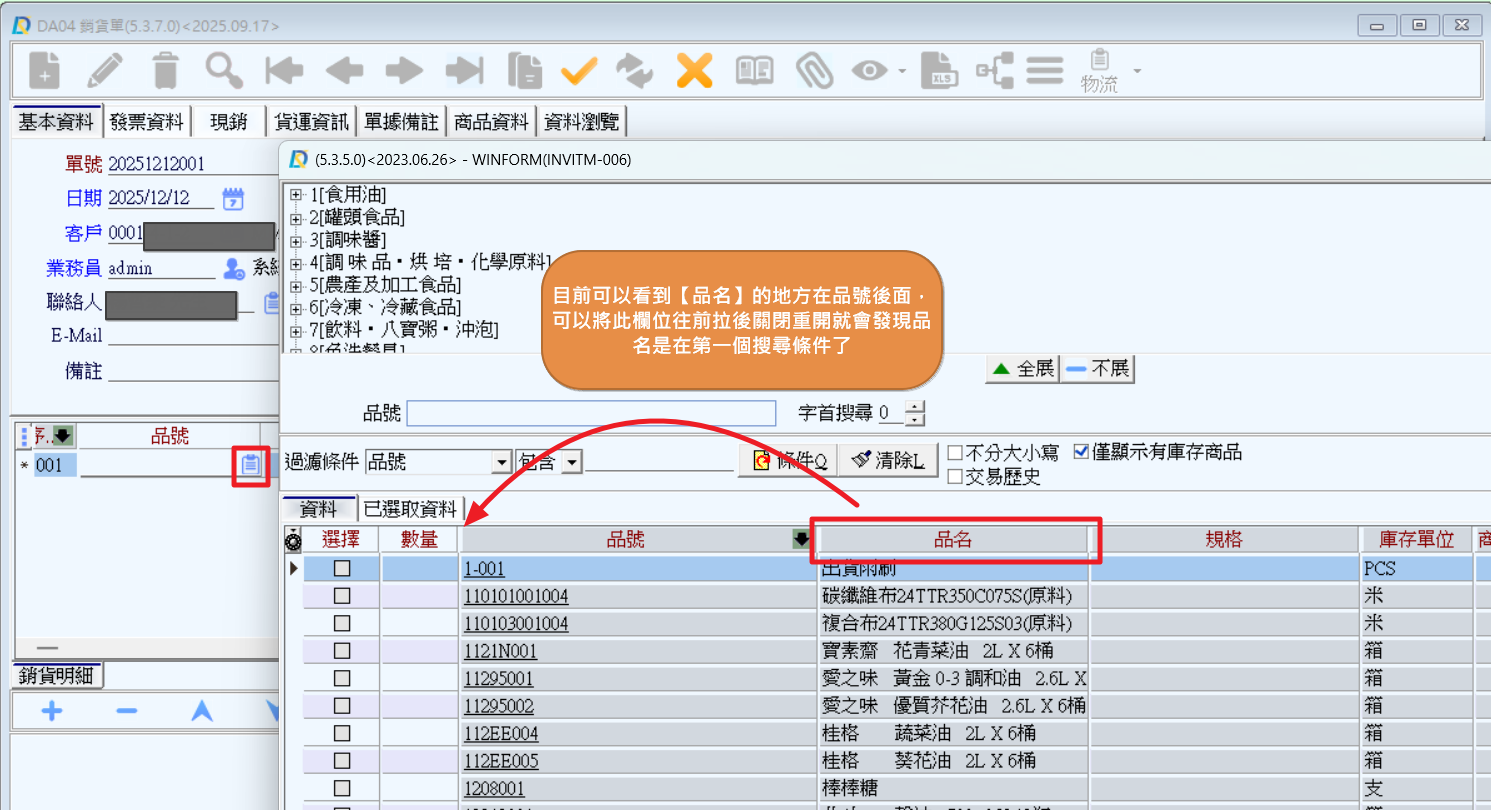The height and width of the screenshot is (810, 1491).
Task: Expand the 3[調味醬] category node
Action: 296,240
